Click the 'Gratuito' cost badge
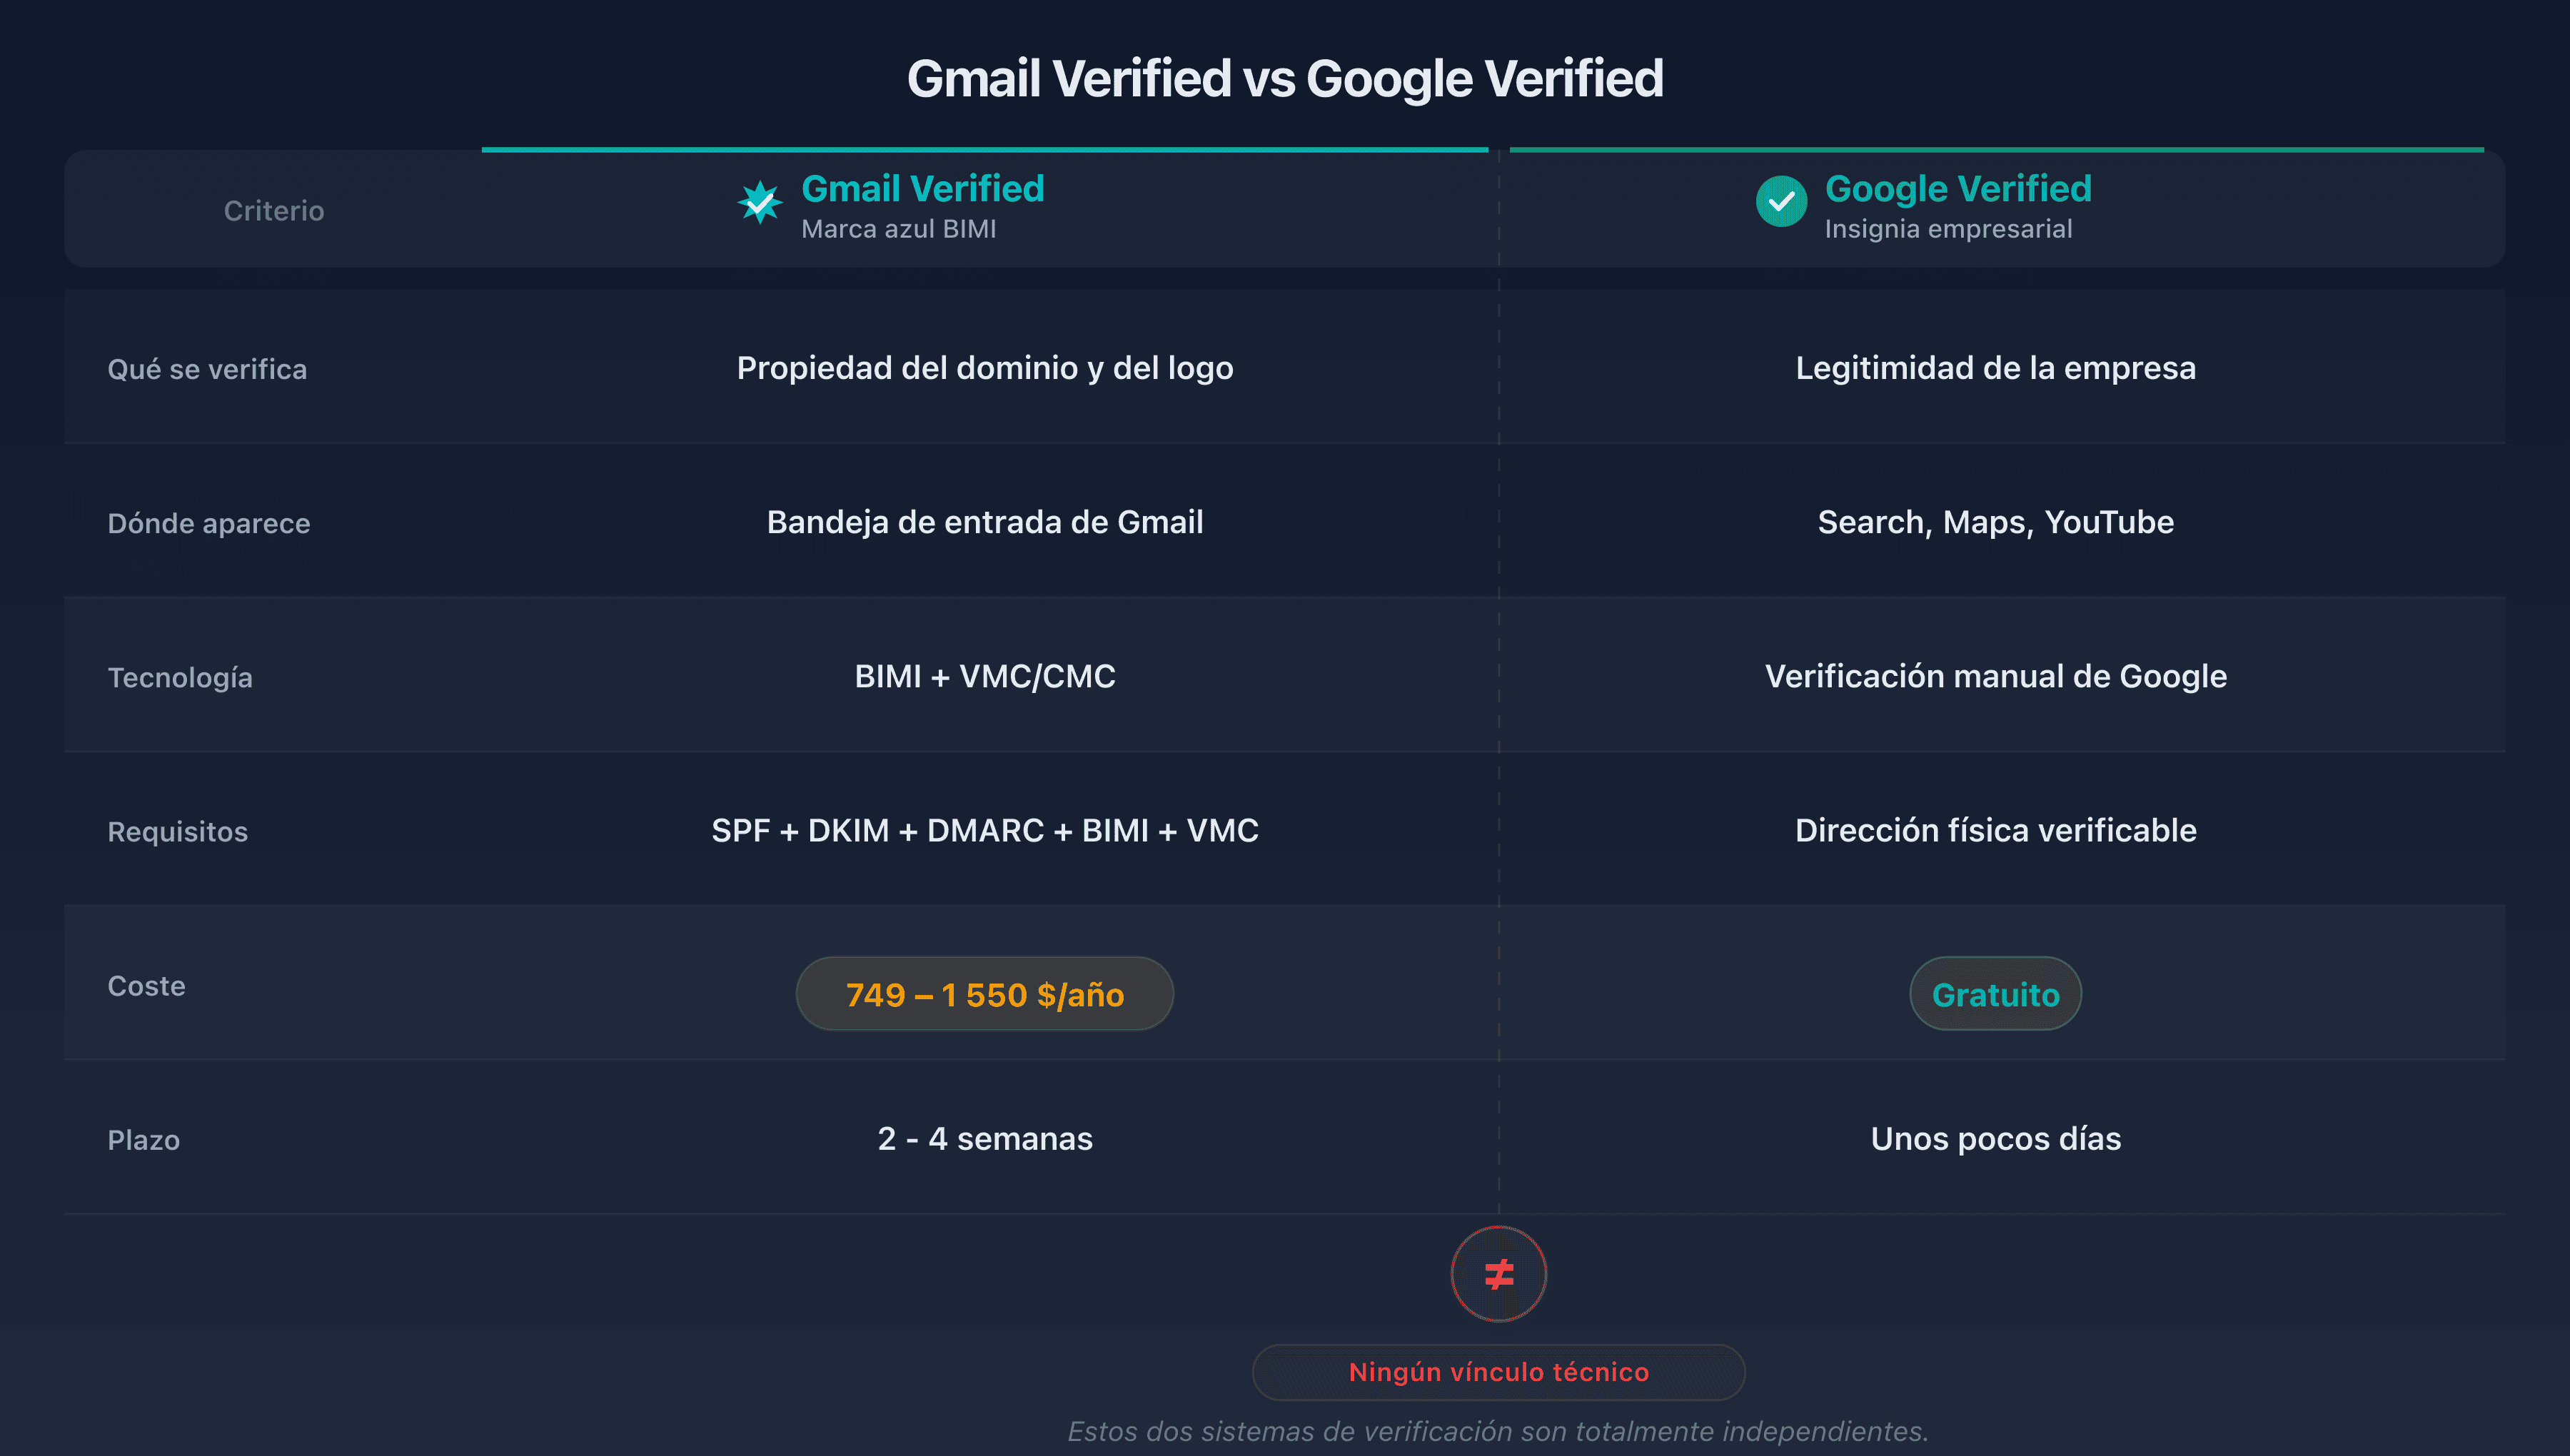This screenshot has height=1456, width=2570. point(1995,994)
